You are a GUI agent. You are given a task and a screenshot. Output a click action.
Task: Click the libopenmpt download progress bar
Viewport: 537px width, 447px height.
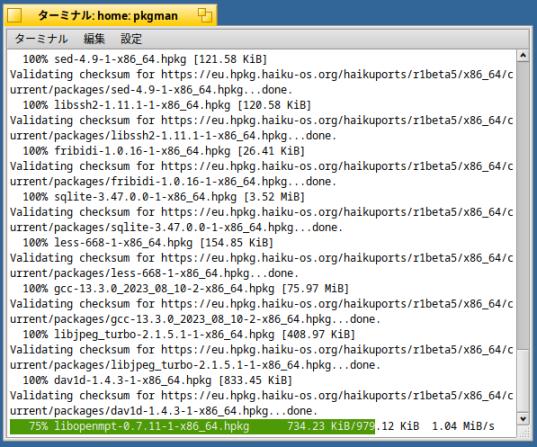[x=192, y=426]
